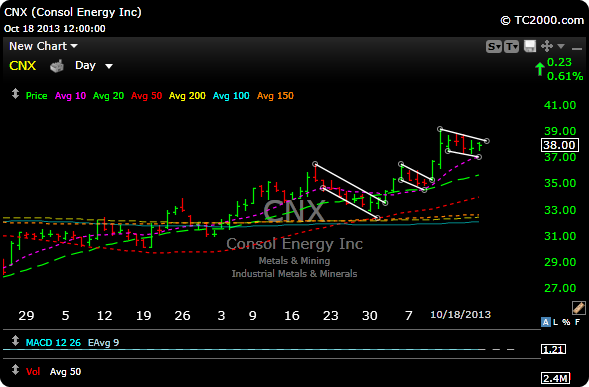Viewport: 589px width, 387px height.
Task: Select the Avg 100 moving average label
Action: (231, 96)
